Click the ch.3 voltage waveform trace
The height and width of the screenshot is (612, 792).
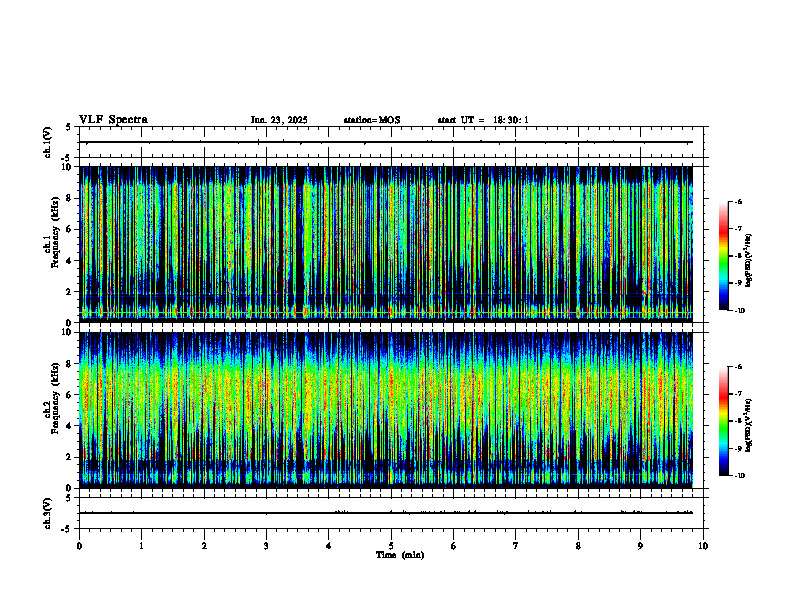(386, 513)
